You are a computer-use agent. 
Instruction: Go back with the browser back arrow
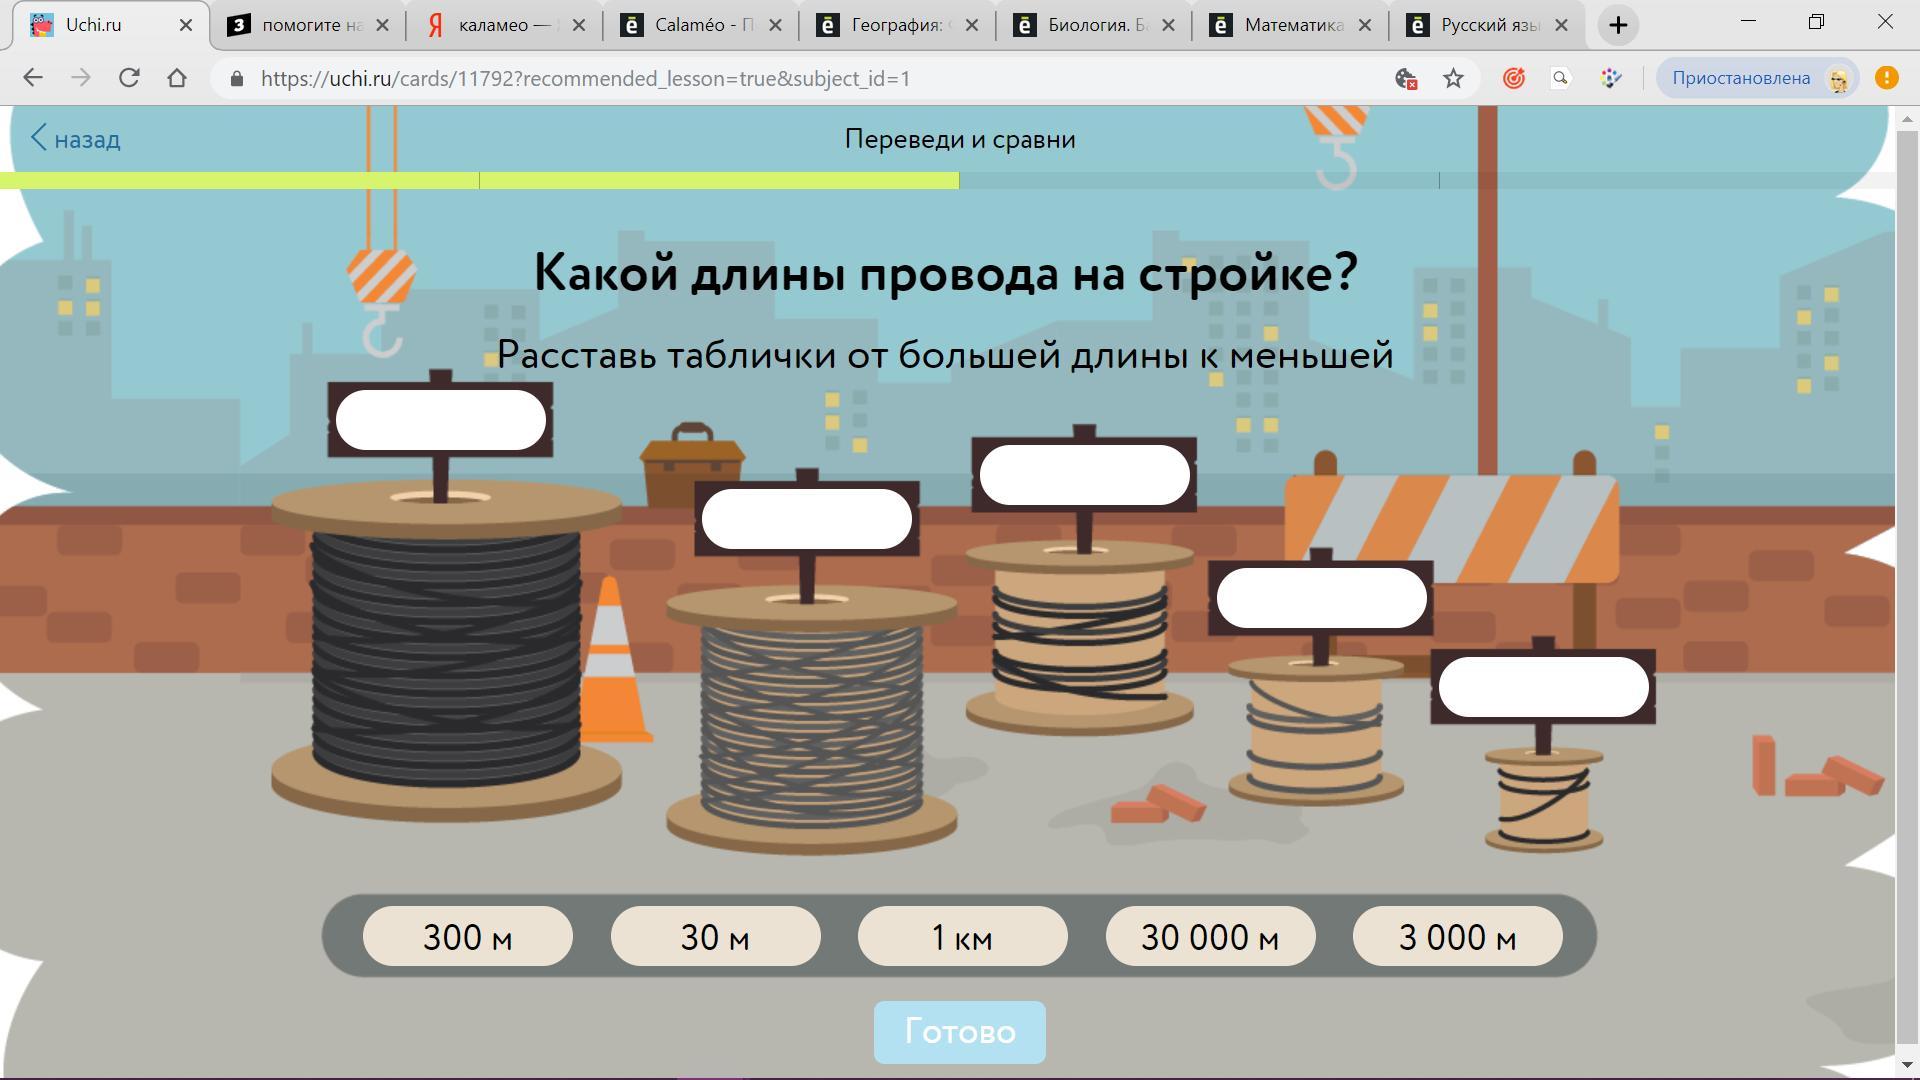click(x=33, y=78)
